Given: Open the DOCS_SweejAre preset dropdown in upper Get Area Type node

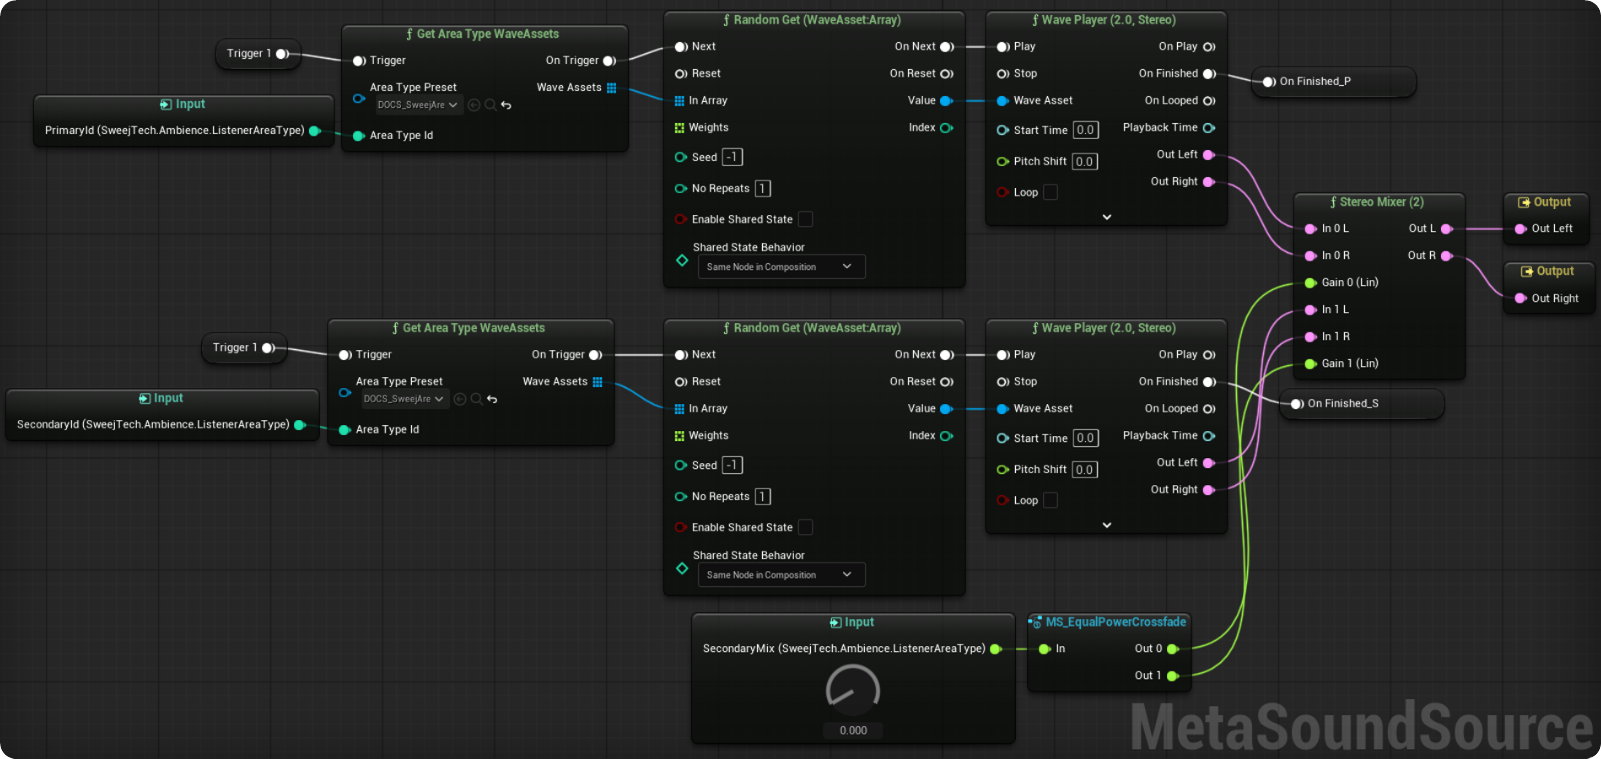Looking at the screenshot, I should [x=418, y=105].
